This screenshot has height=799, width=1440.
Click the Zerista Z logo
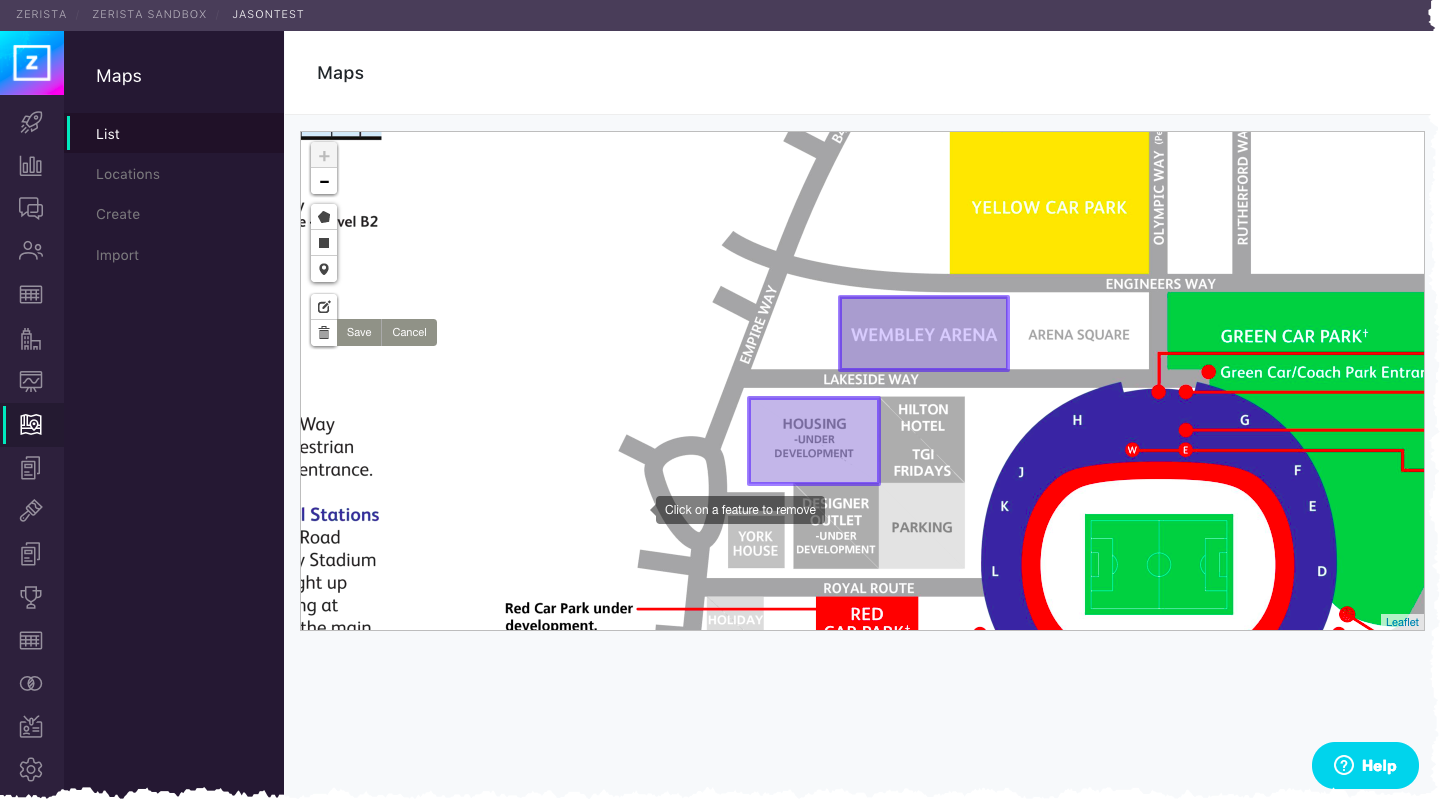(x=32, y=63)
